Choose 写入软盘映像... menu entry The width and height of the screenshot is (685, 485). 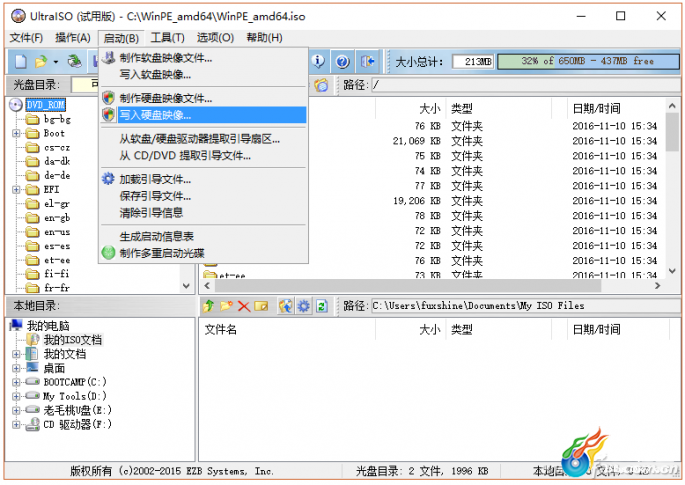[204, 75]
